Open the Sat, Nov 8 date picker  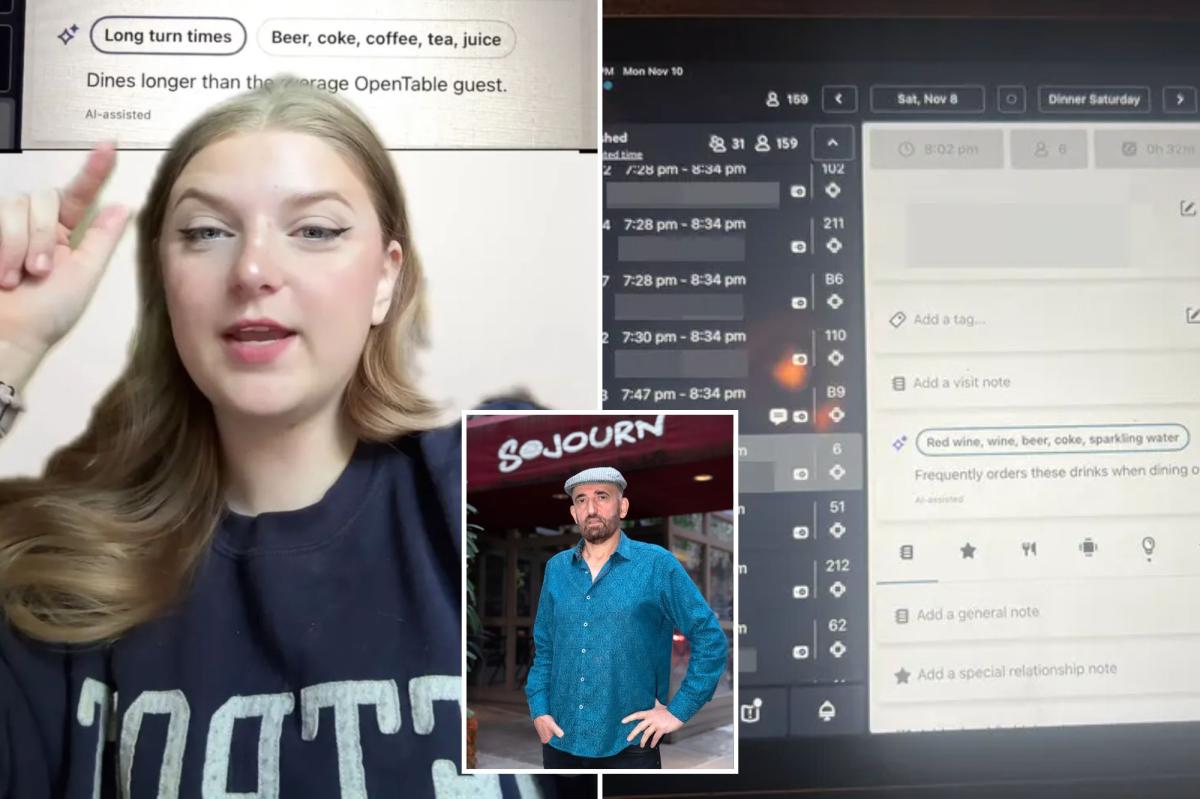pos(927,99)
